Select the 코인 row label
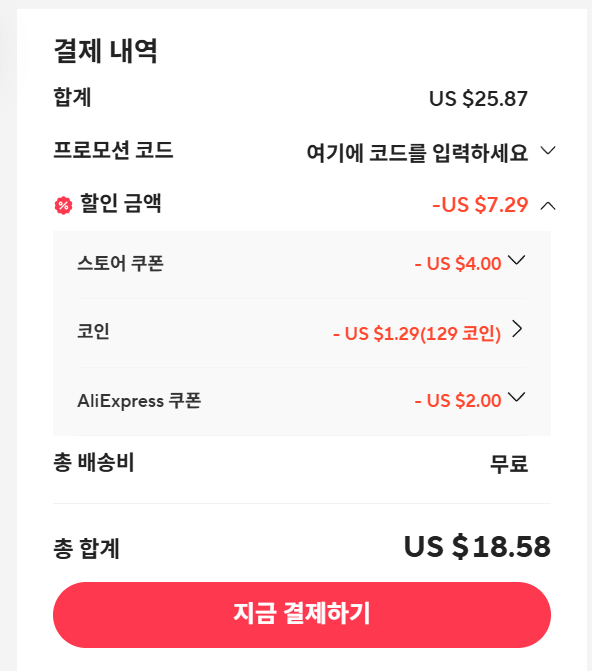Screen dimensions: 592x671 [93, 331]
